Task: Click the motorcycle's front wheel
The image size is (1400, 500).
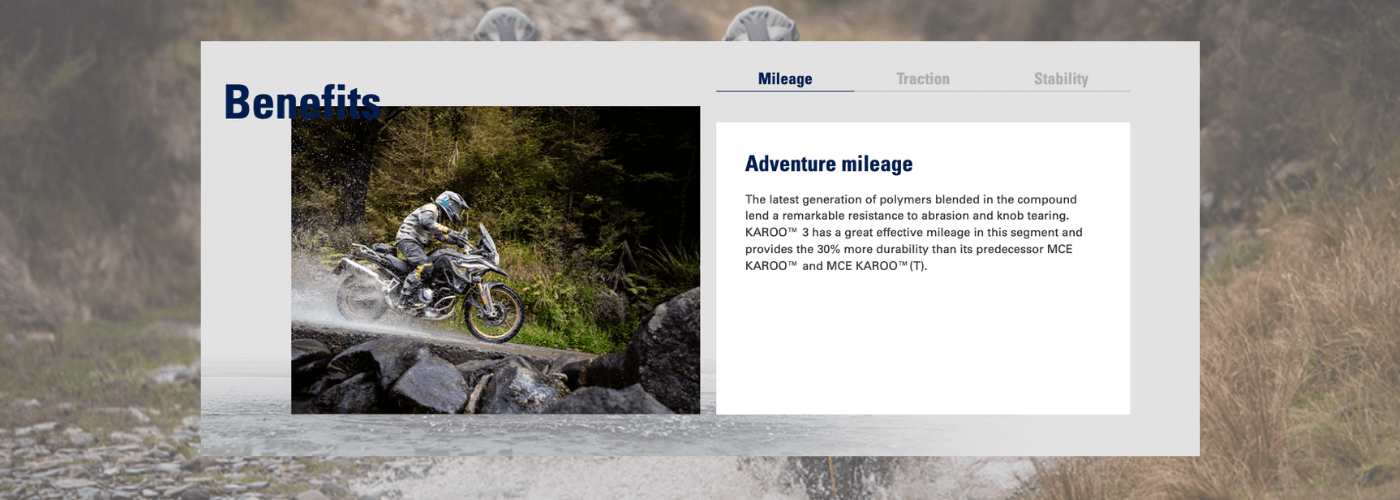Action: tap(493, 311)
